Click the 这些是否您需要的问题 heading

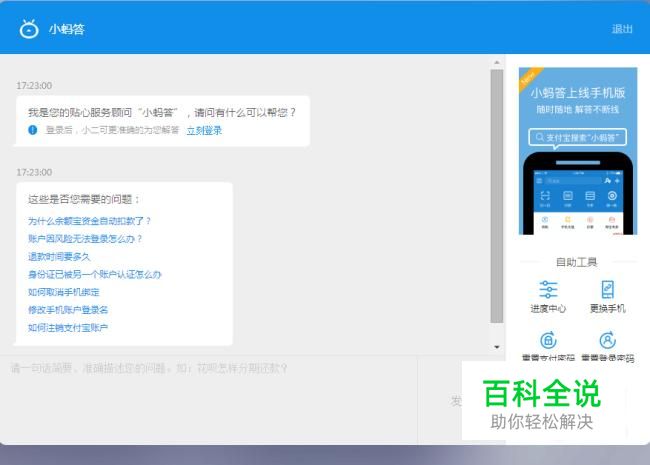tap(83, 199)
